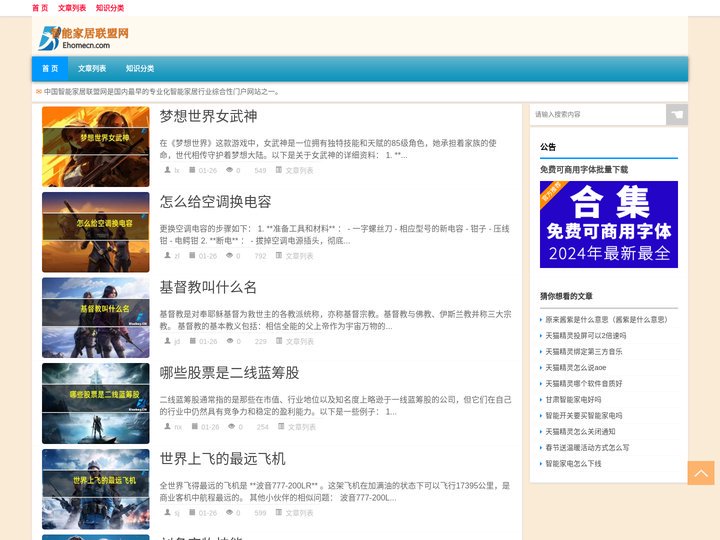Screen dimensions: 720x540
Task: Open 知识分类 in the top red menu
Action: 110,8
